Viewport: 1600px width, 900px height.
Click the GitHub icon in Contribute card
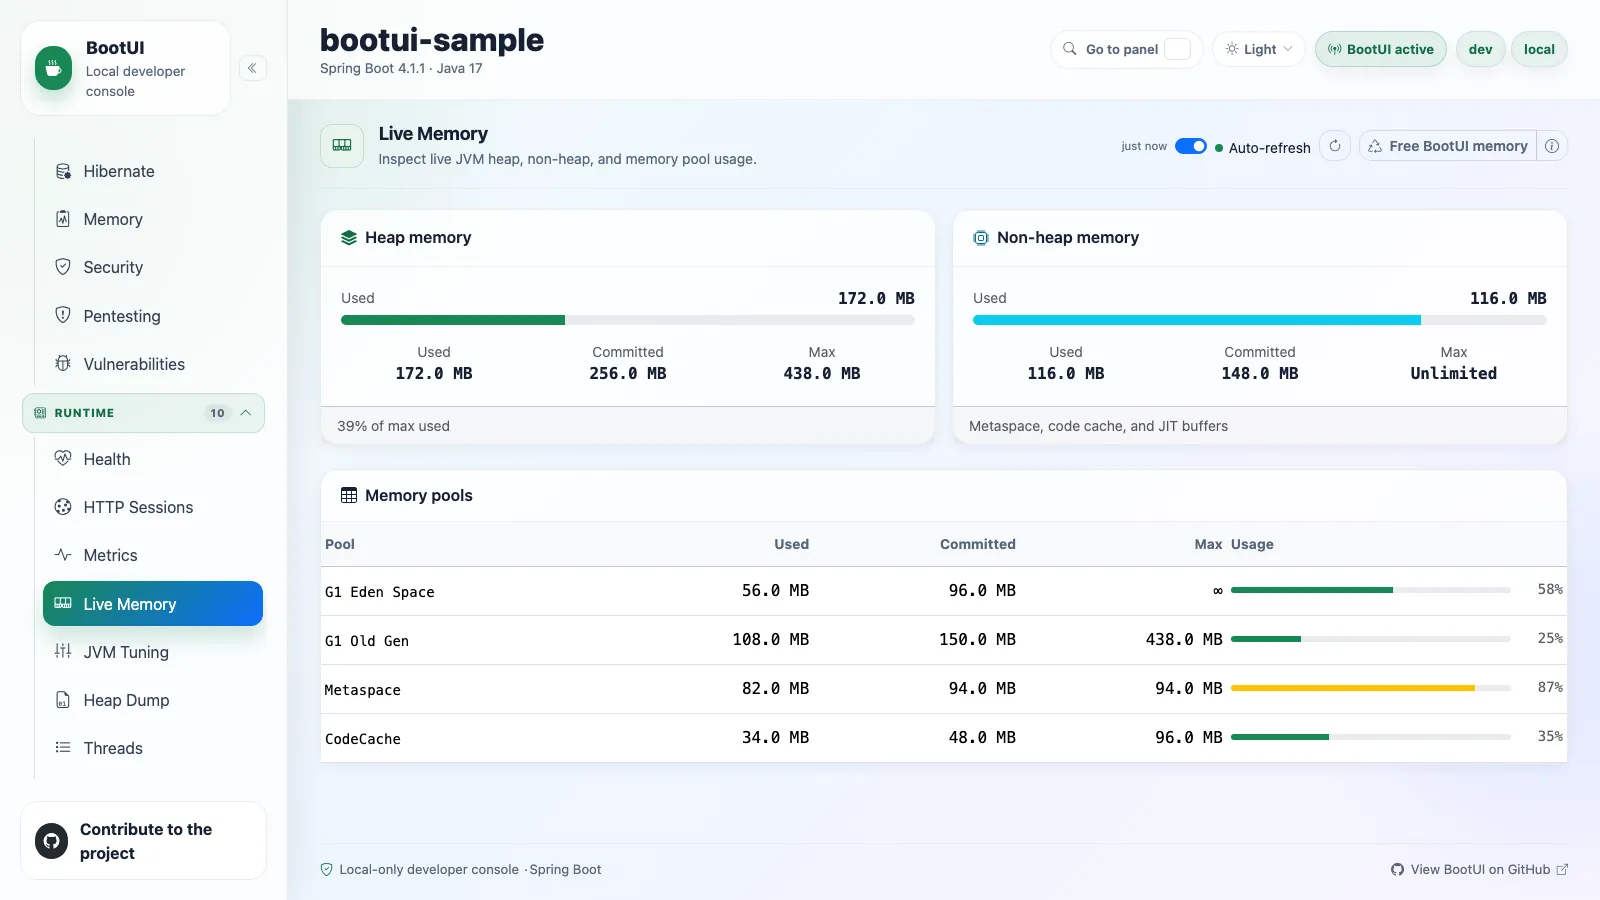[51, 841]
